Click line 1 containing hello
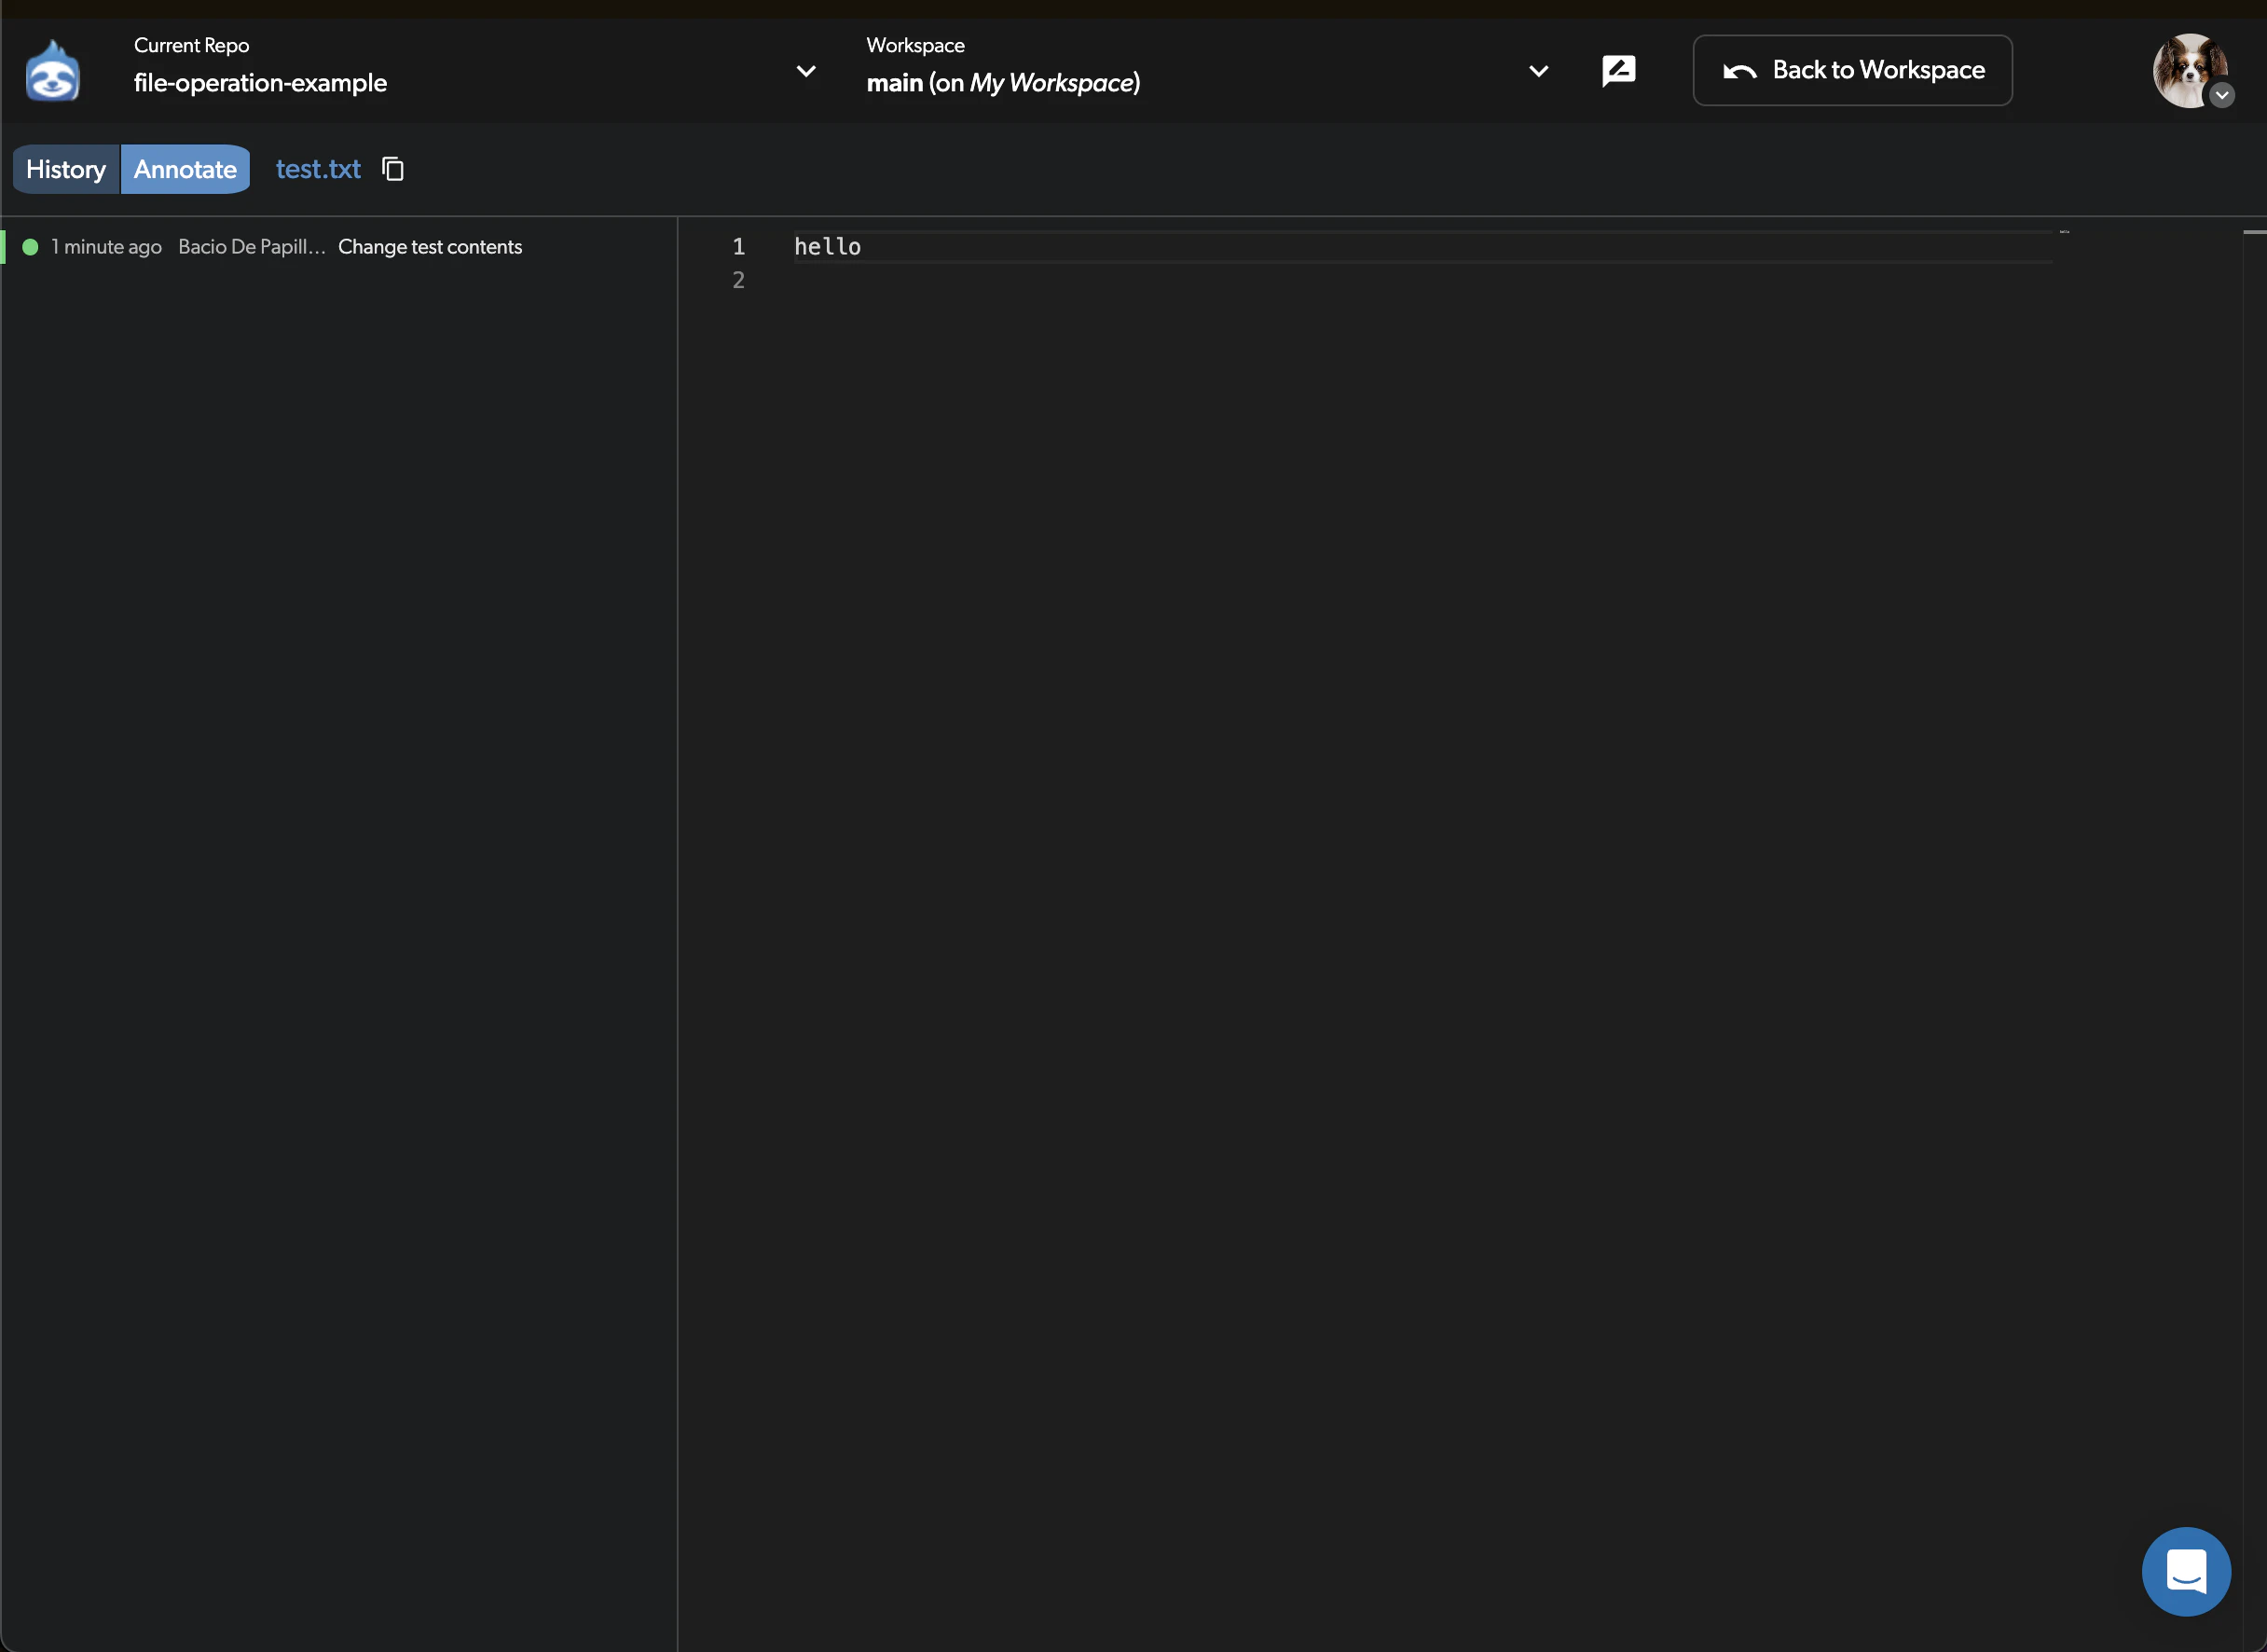This screenshot has width=2267, height=1652. coord(827,246)
